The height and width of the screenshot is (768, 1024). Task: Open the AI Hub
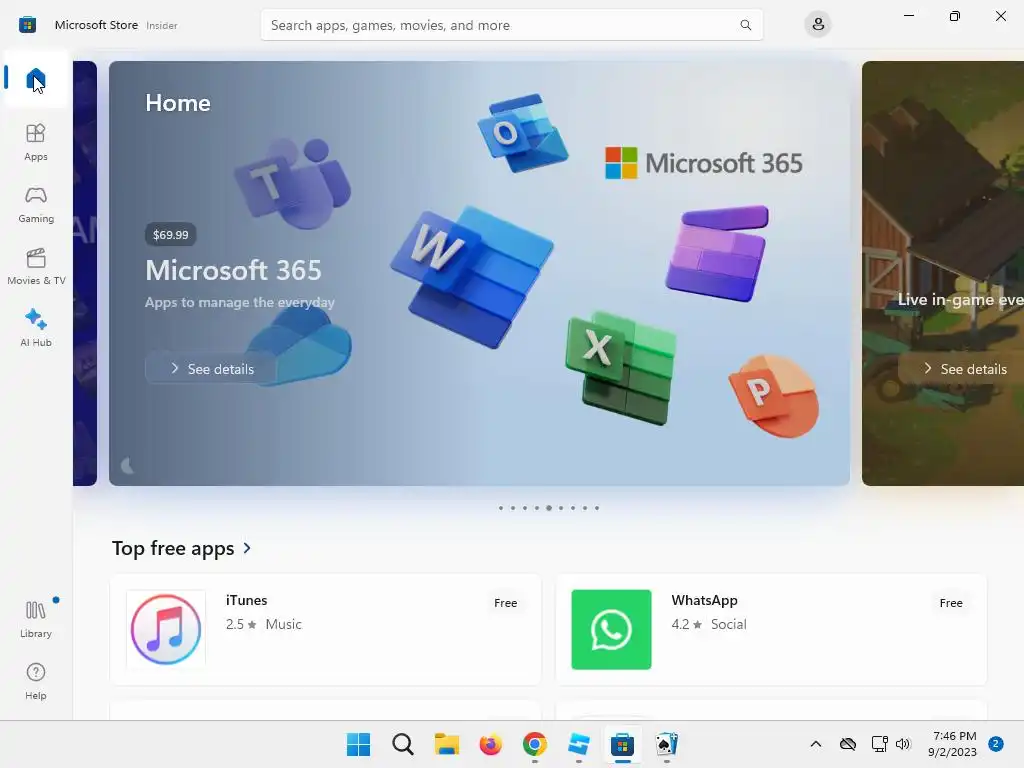pos(36,328)
